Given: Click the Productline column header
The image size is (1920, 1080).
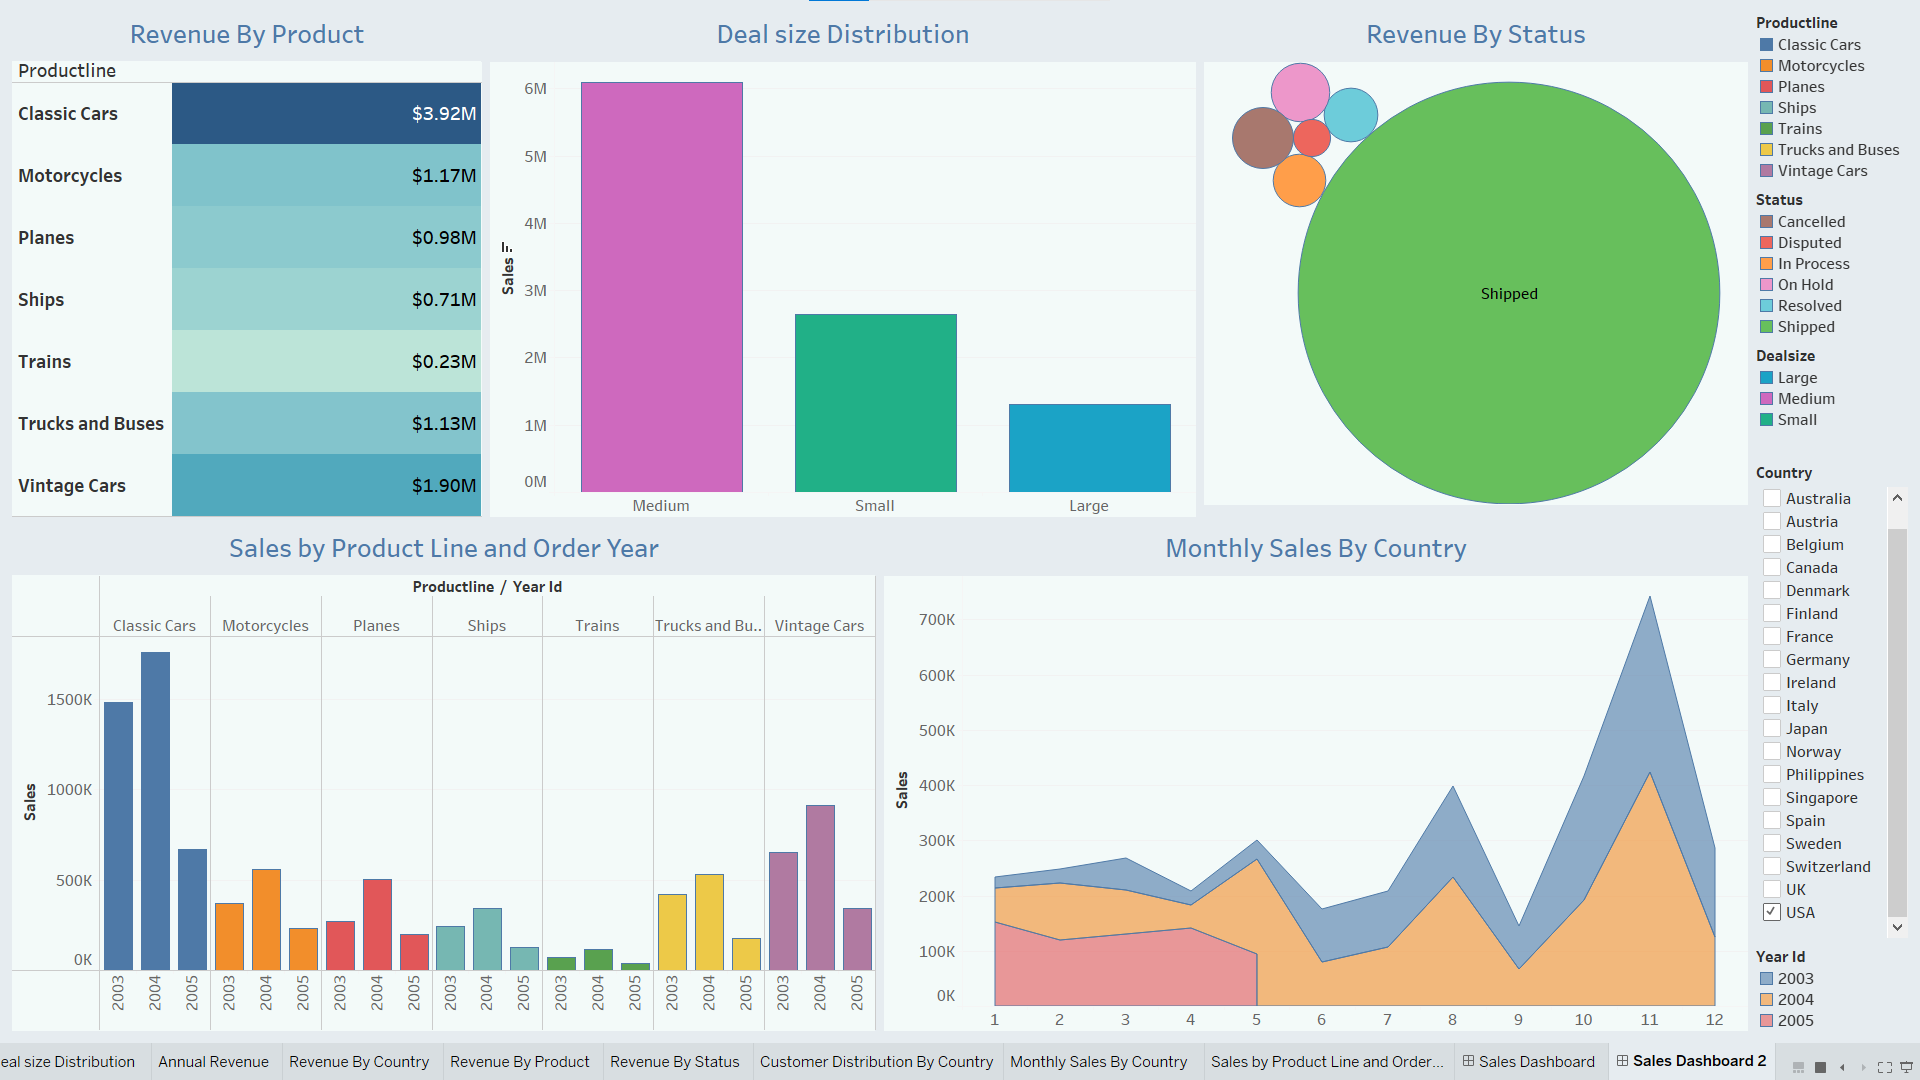Looking at the screenshot, I should (67, 71).
